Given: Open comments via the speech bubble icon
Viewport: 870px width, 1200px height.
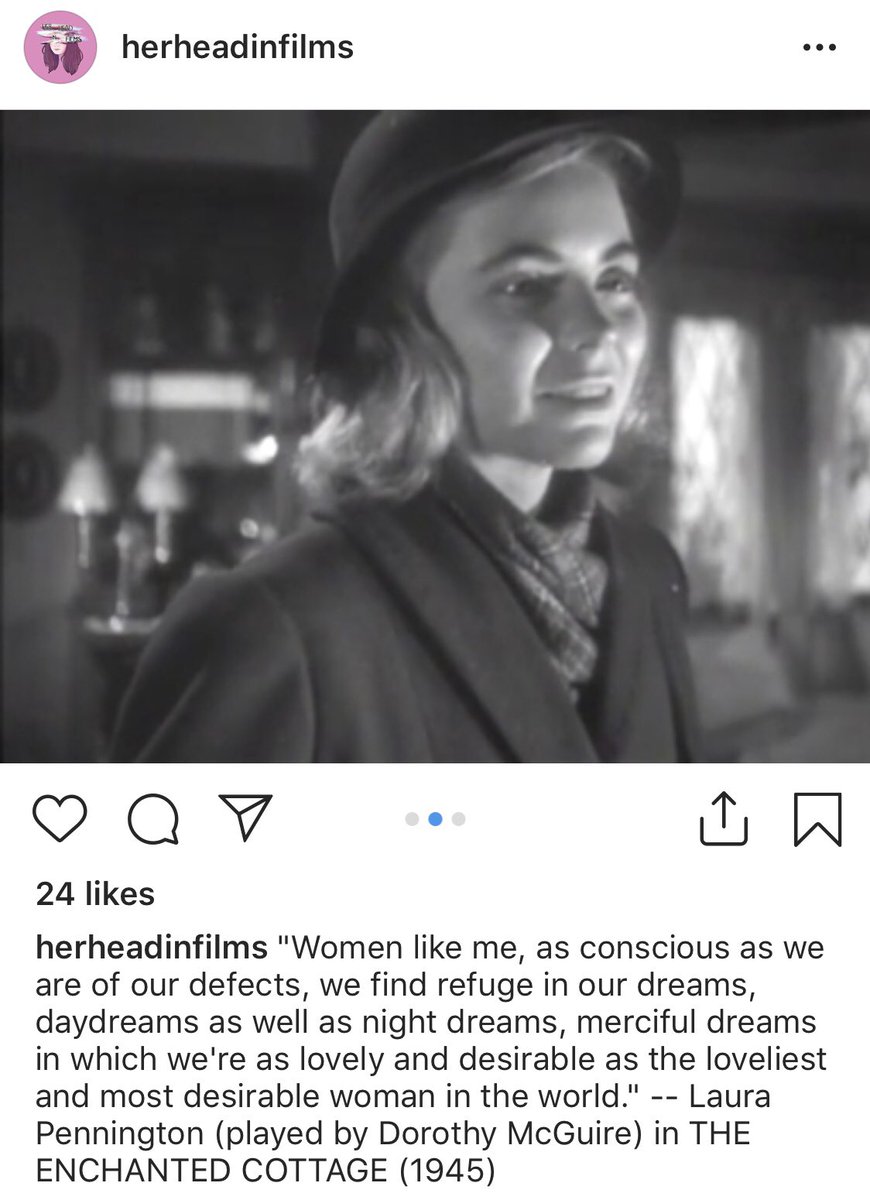Looking at the screenshot, I should click(x=154, y=820).
